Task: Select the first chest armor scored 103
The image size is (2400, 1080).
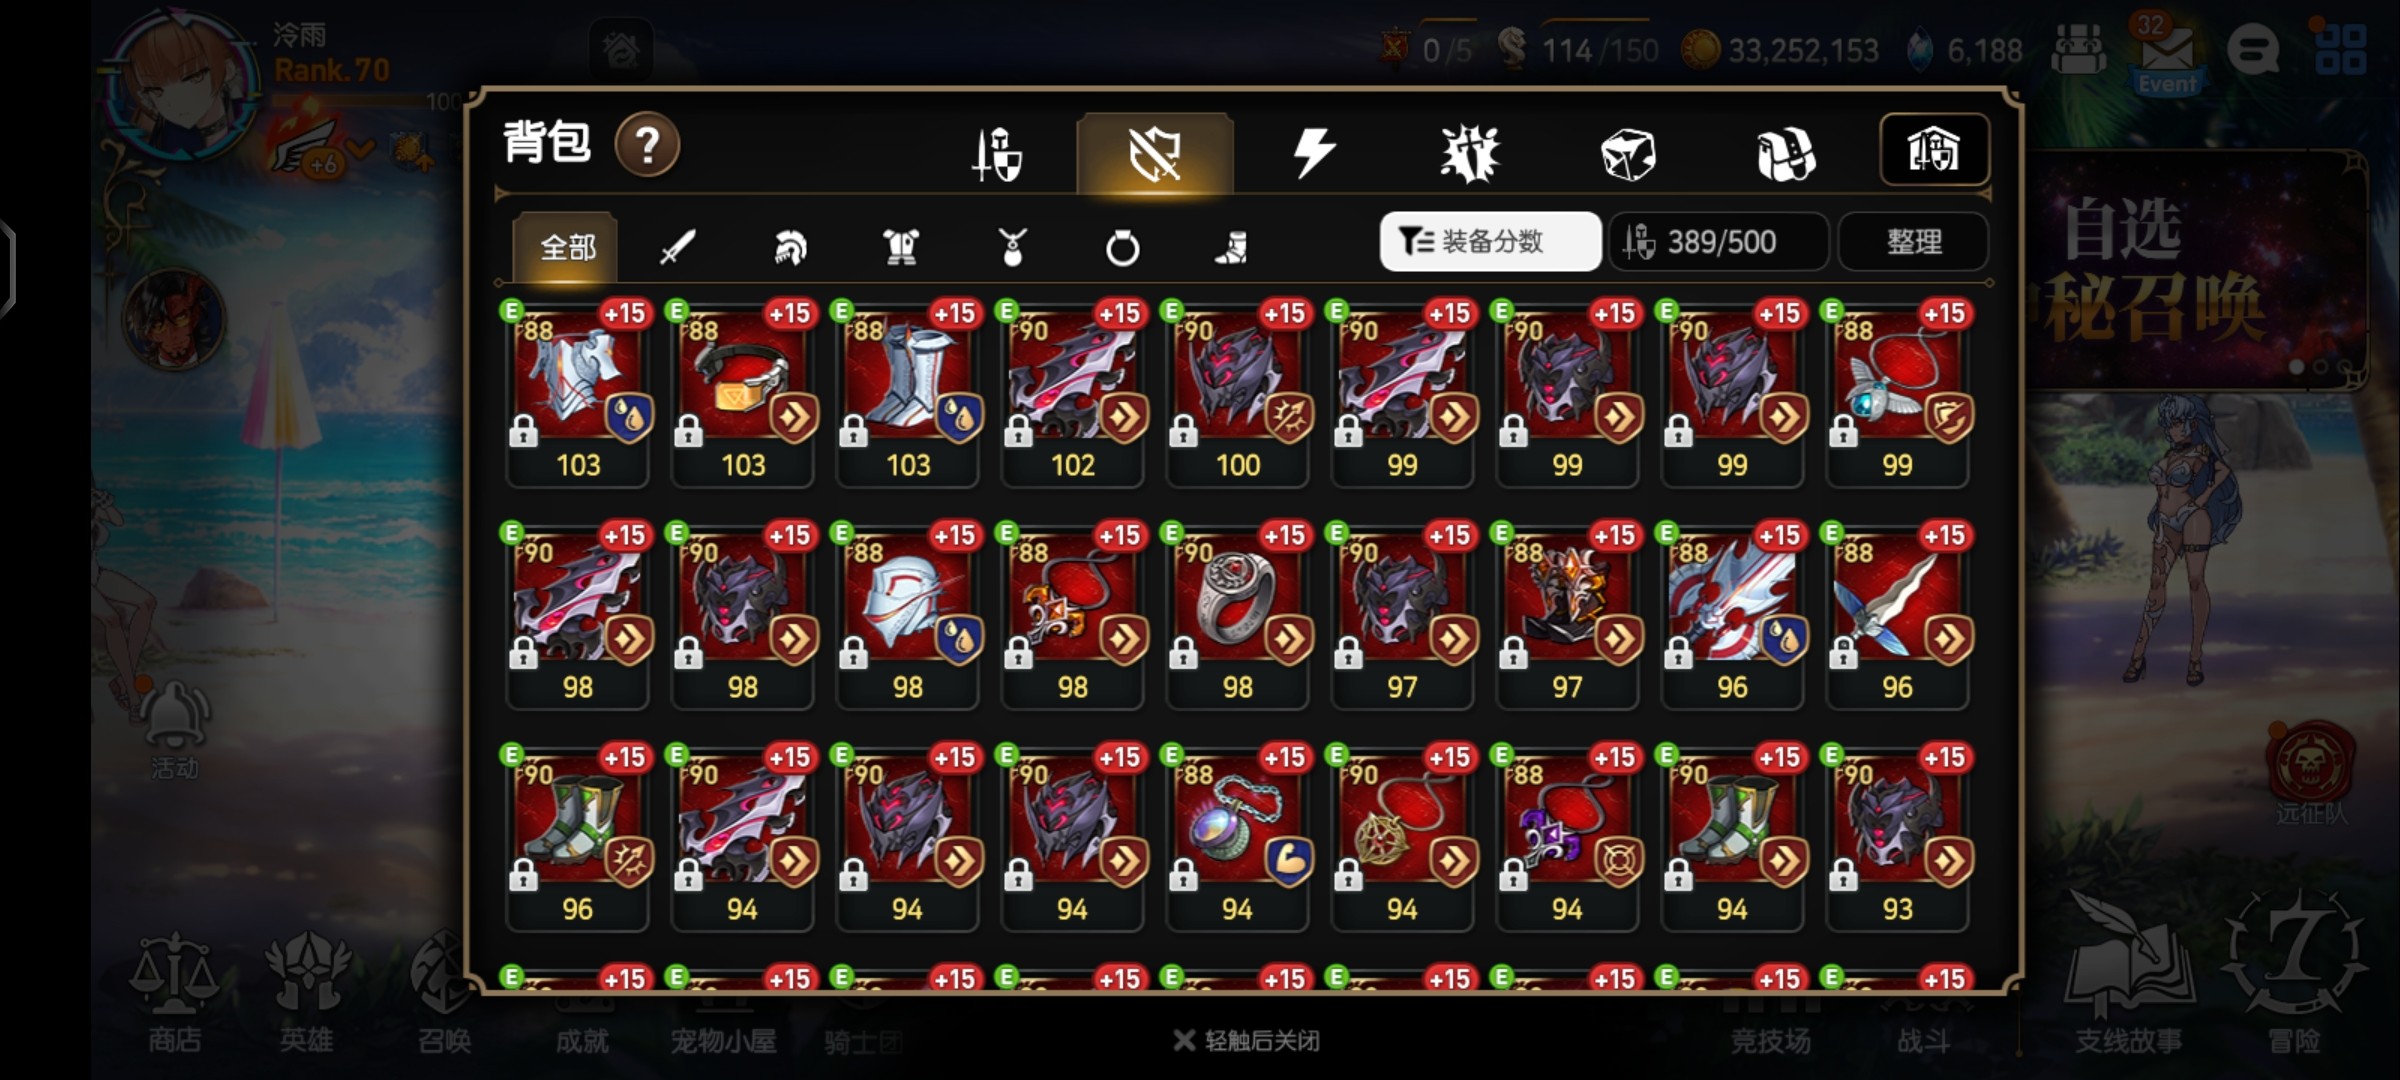Action: [x=577, y=393]
